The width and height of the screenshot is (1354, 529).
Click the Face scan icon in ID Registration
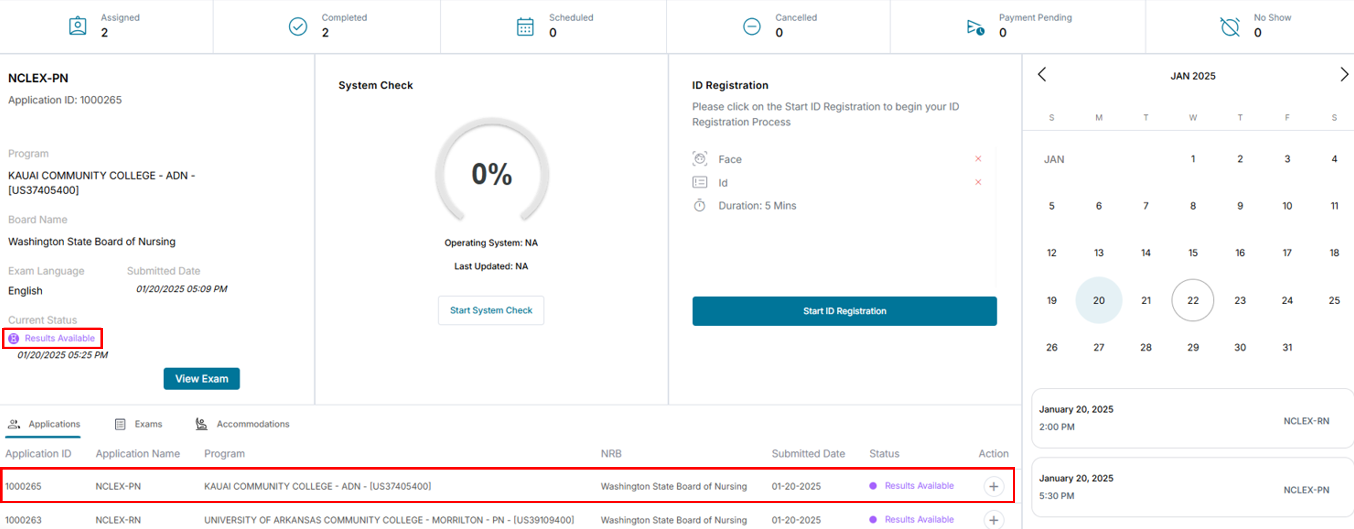point(700,159)
